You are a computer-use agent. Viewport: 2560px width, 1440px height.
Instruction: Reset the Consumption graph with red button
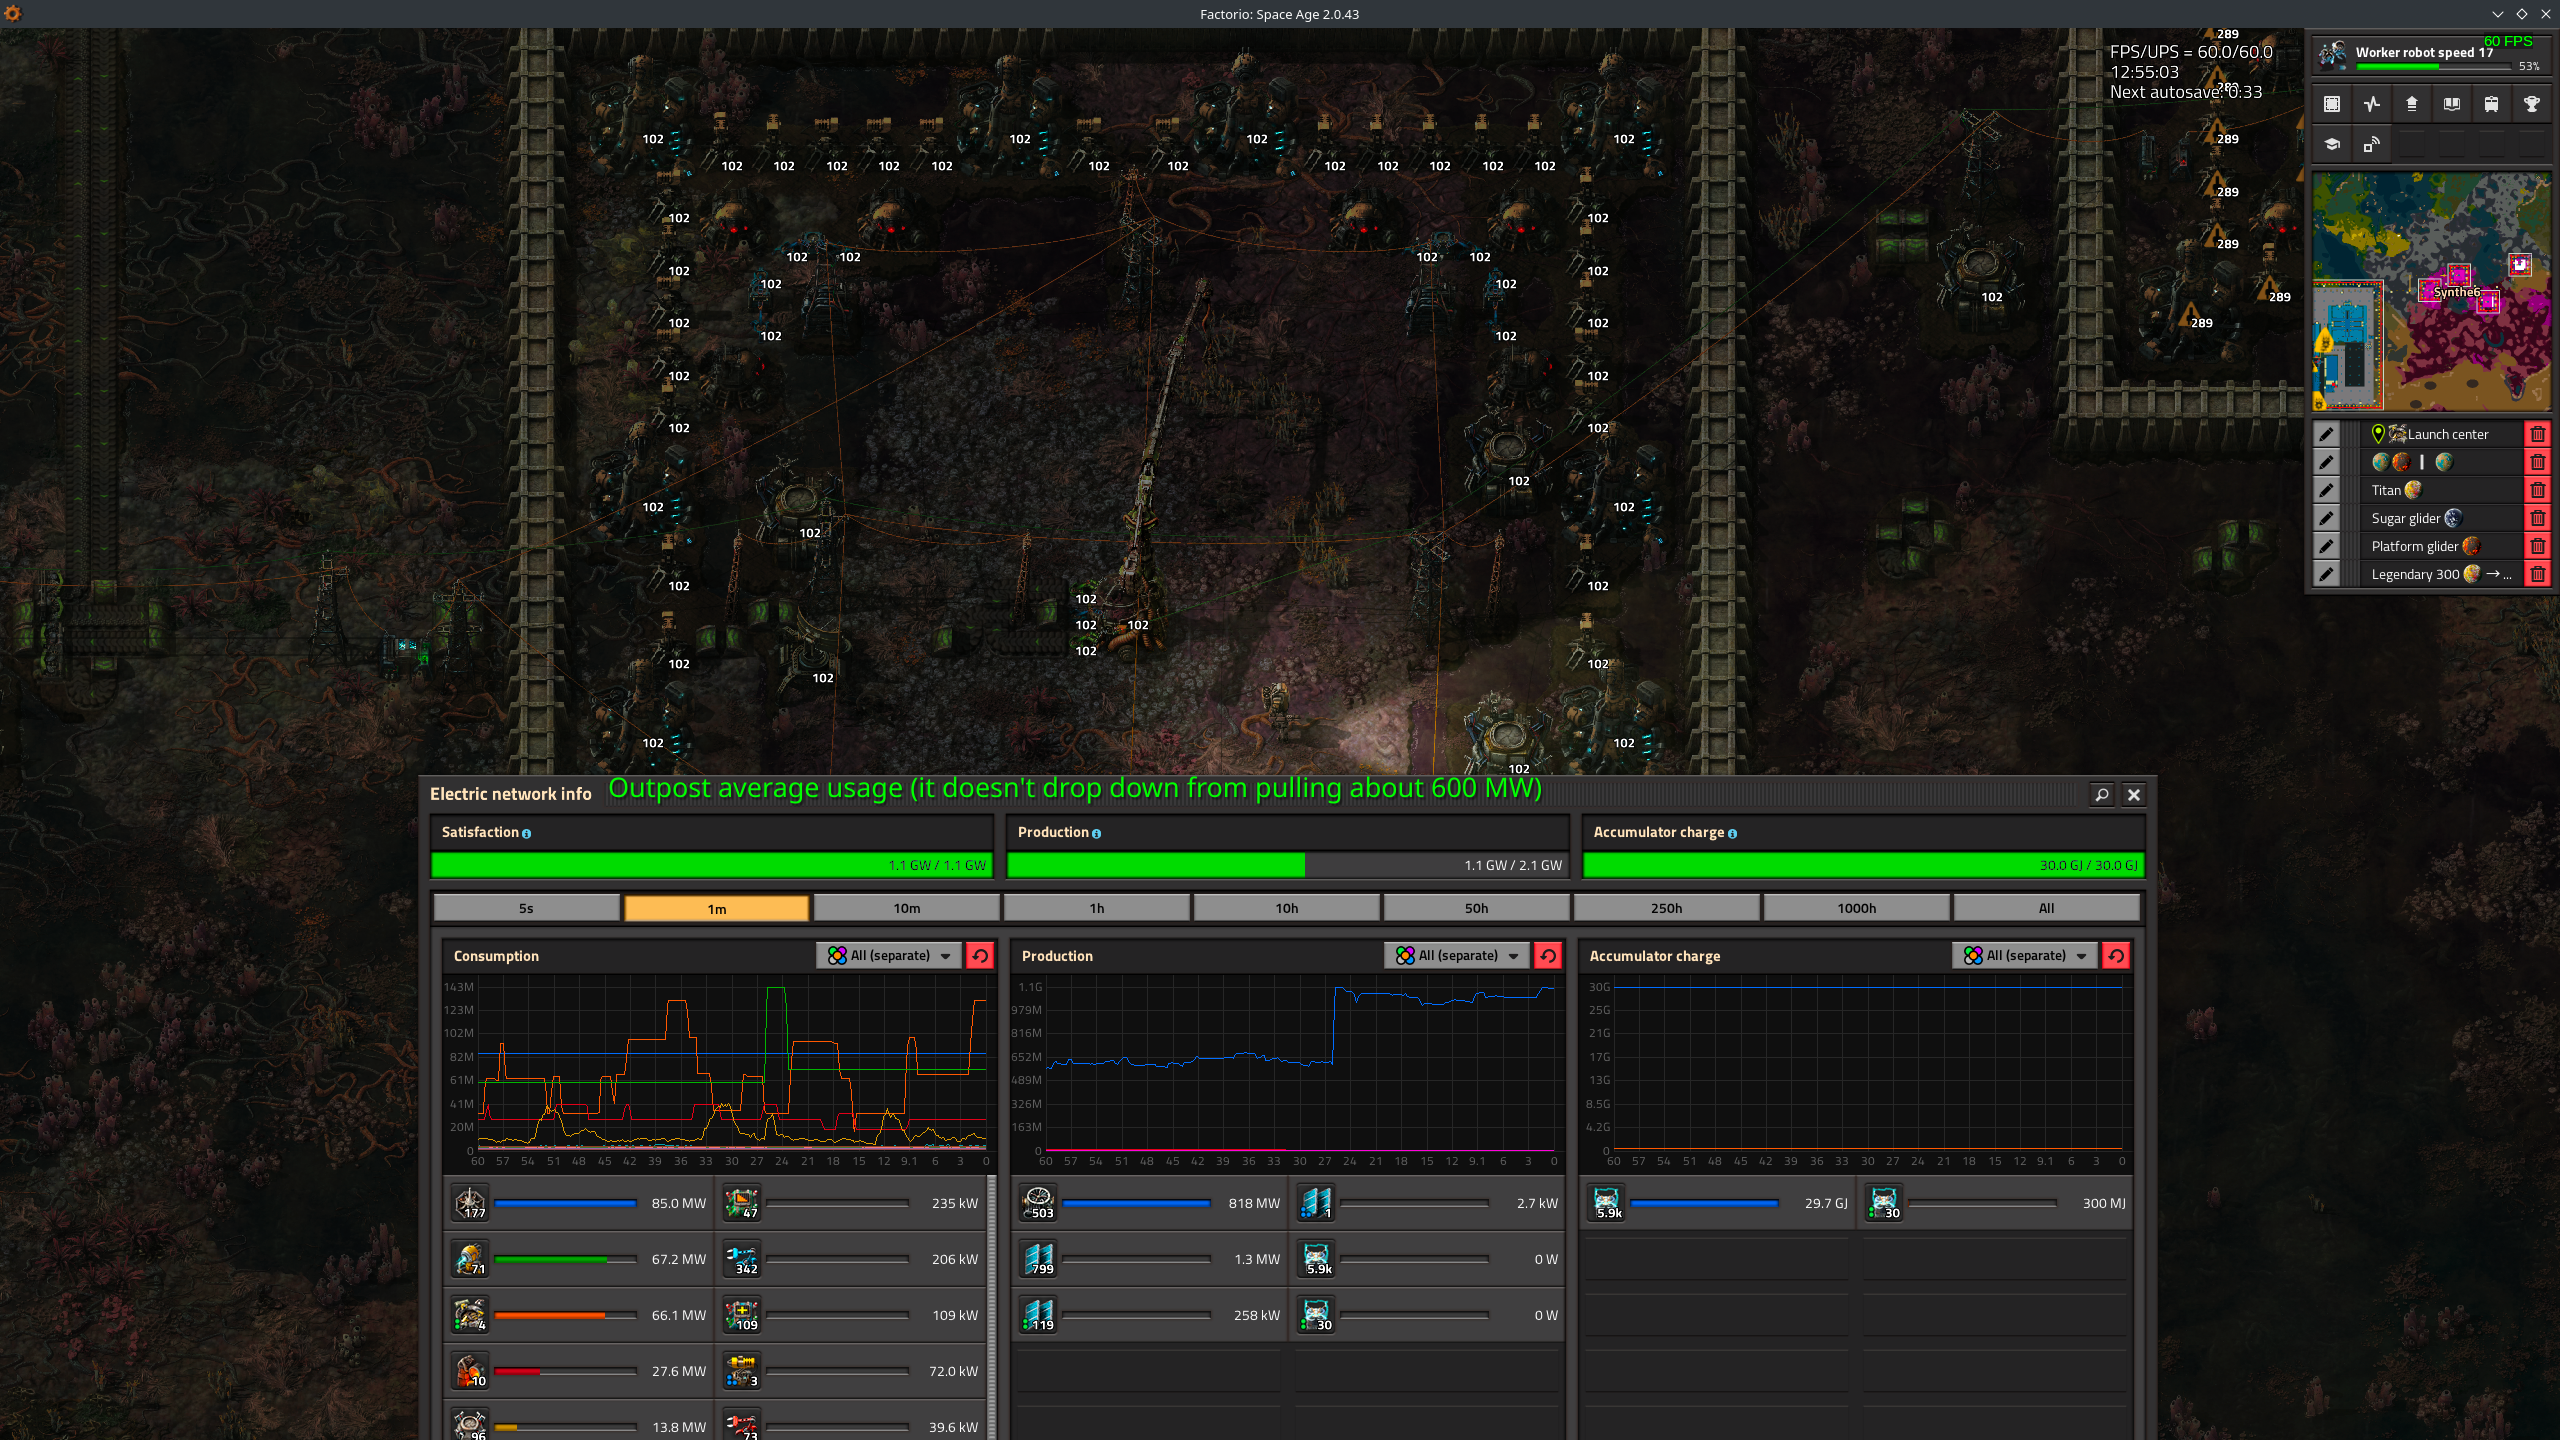pos(980,955)
